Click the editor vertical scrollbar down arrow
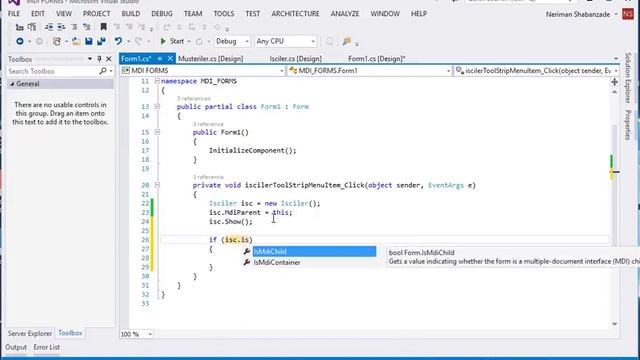 pyautogui.click(x=614, y=324)
